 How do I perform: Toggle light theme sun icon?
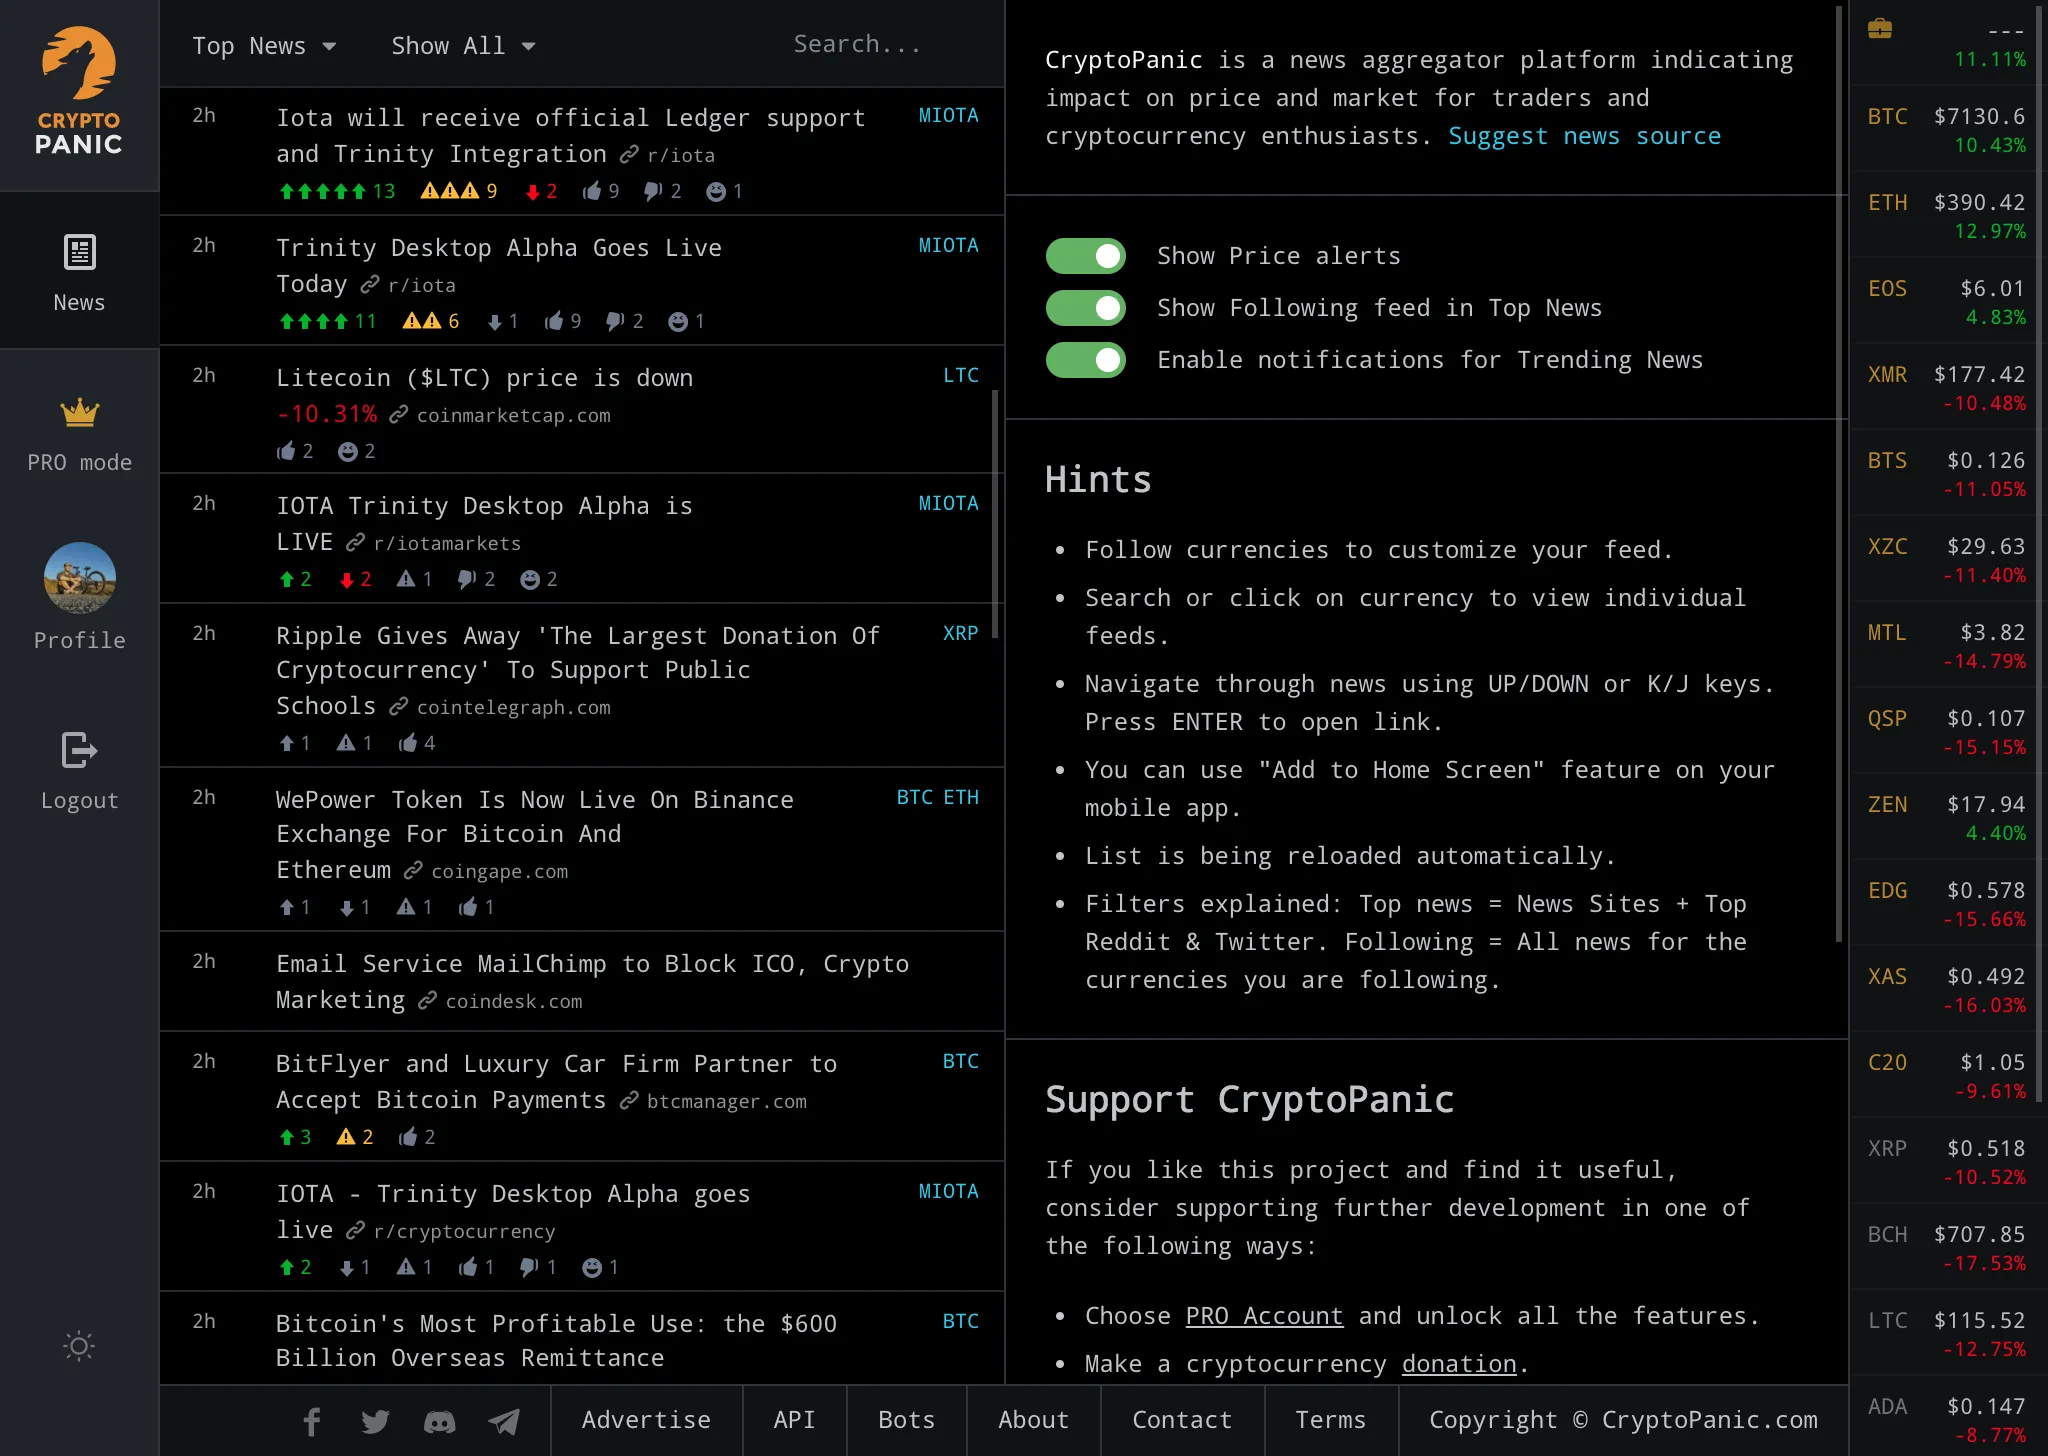(x=79, y=1346)
